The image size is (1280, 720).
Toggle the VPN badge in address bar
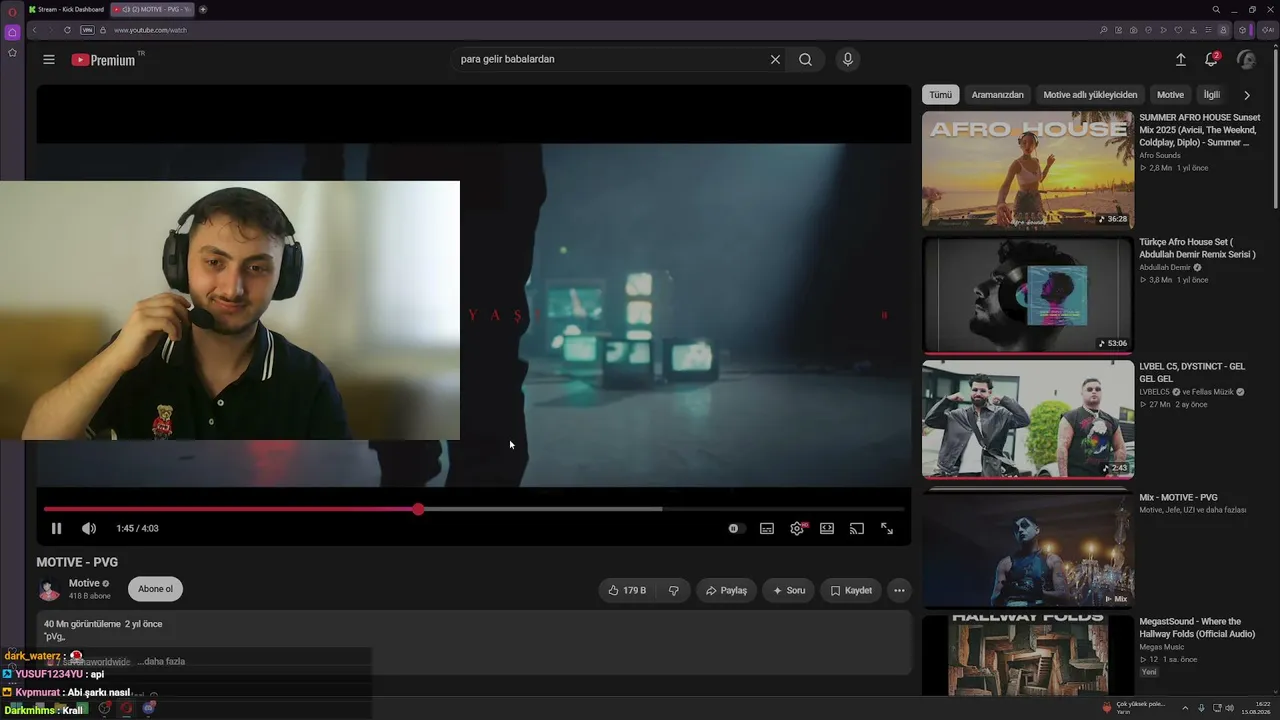pos(87,30)
